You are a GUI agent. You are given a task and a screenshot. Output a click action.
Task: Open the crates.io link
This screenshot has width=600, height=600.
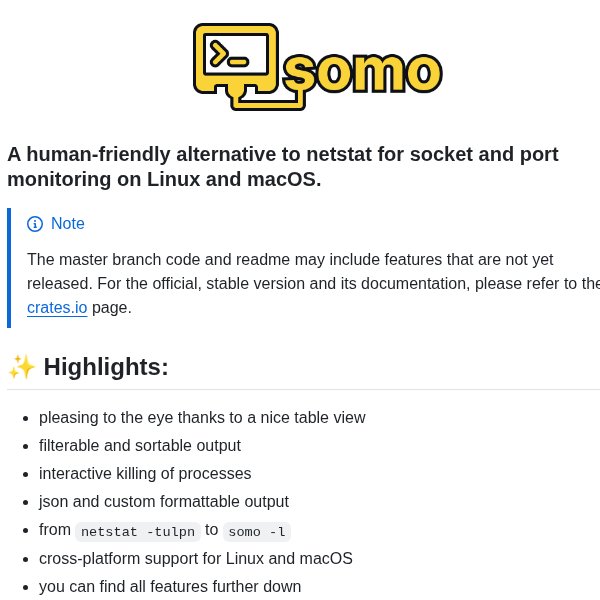[x=57, y=308]
